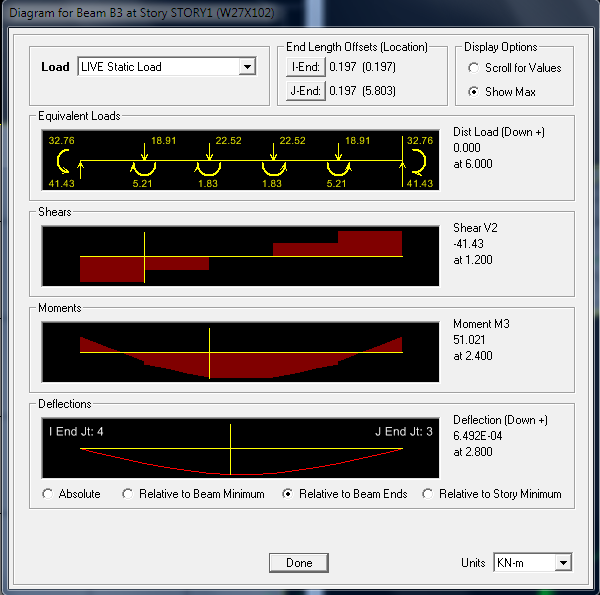The image size is (600, 595).
Task: Click the 'at 2.400' moment location text
Action: tap(473, 356)
